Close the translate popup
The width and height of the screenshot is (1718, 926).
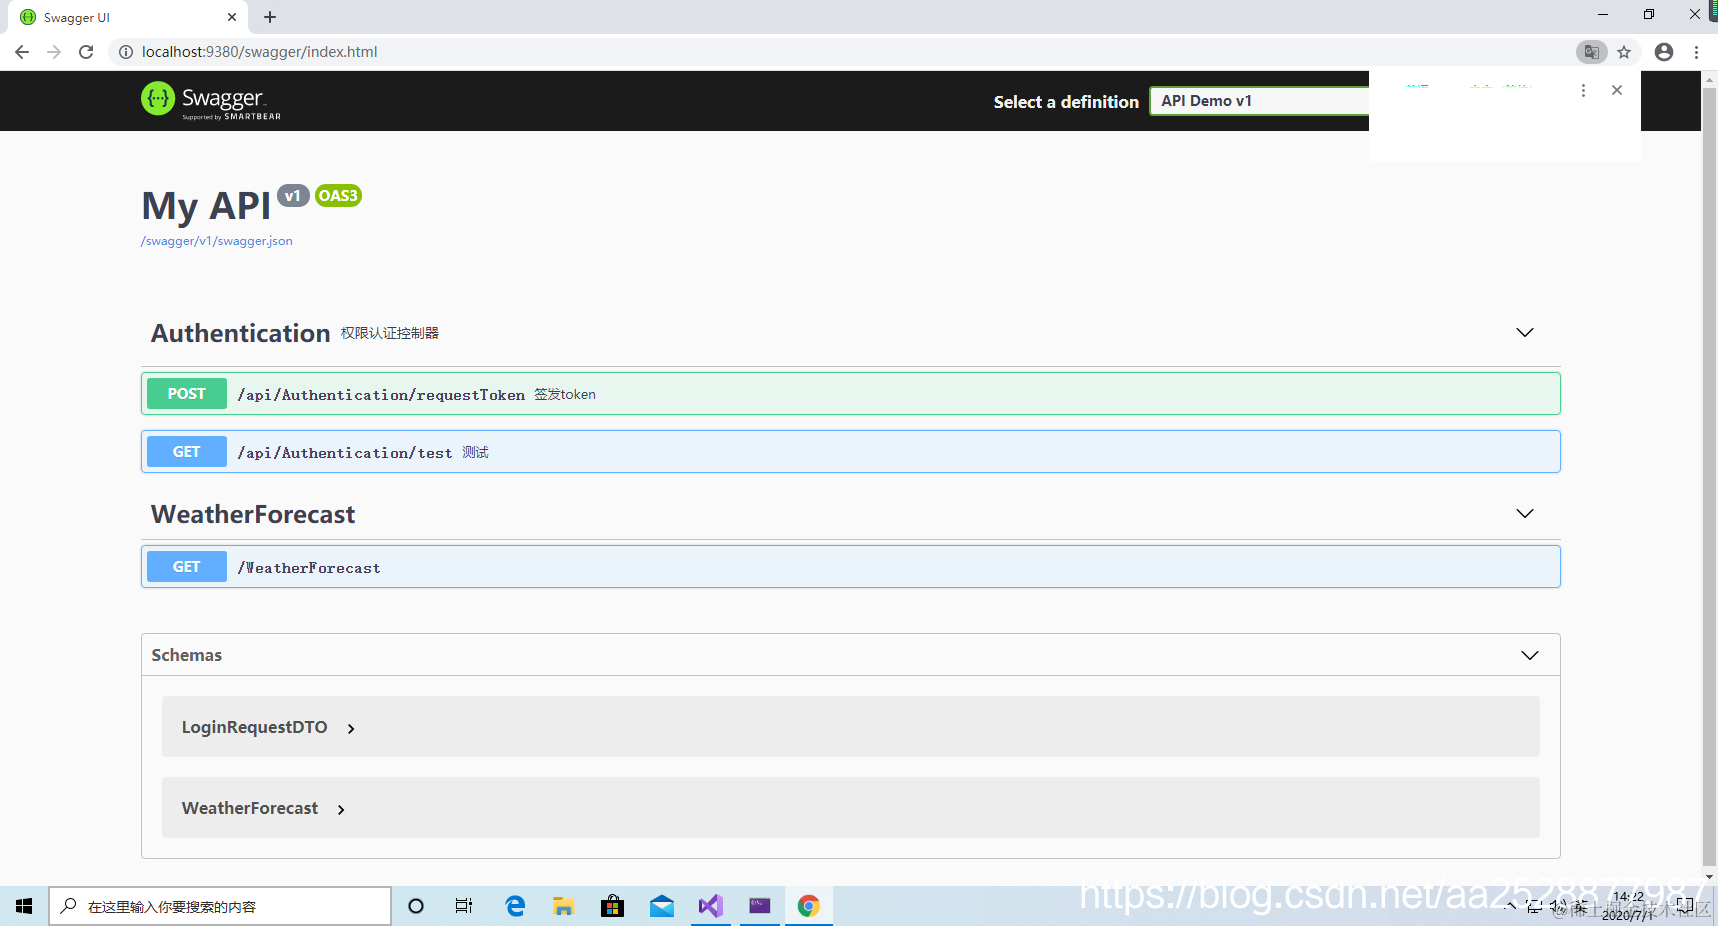(1617, 90)
